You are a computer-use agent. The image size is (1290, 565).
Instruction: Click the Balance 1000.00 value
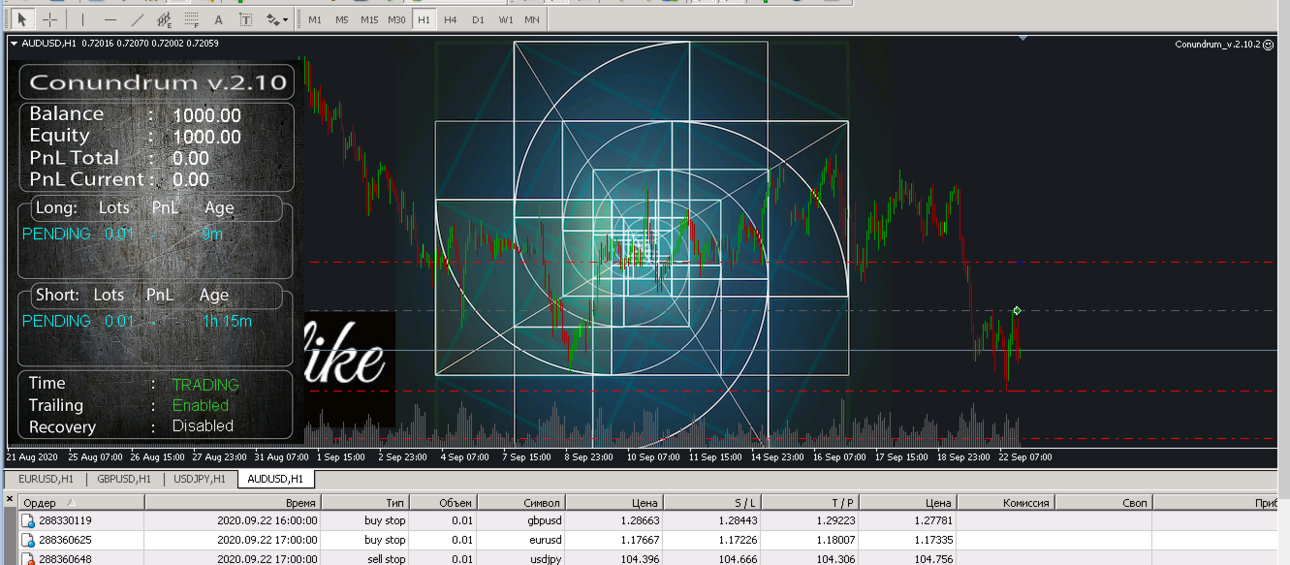[206, 116]
